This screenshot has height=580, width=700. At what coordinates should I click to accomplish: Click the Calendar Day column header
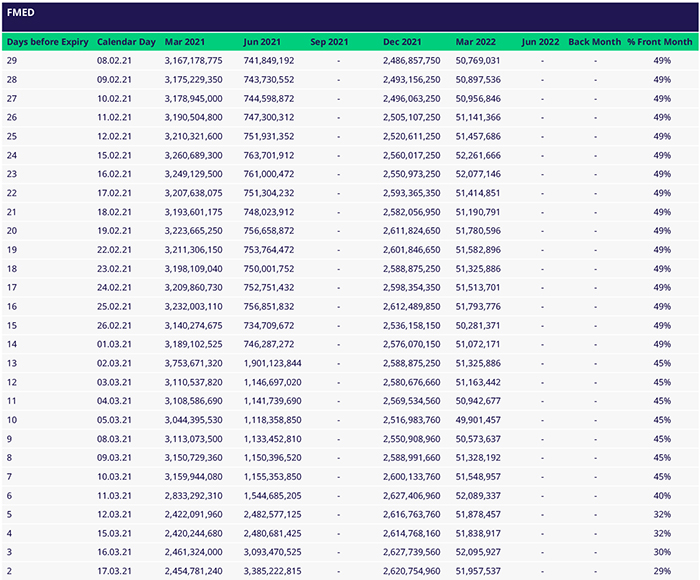click(x=127, y=43)
